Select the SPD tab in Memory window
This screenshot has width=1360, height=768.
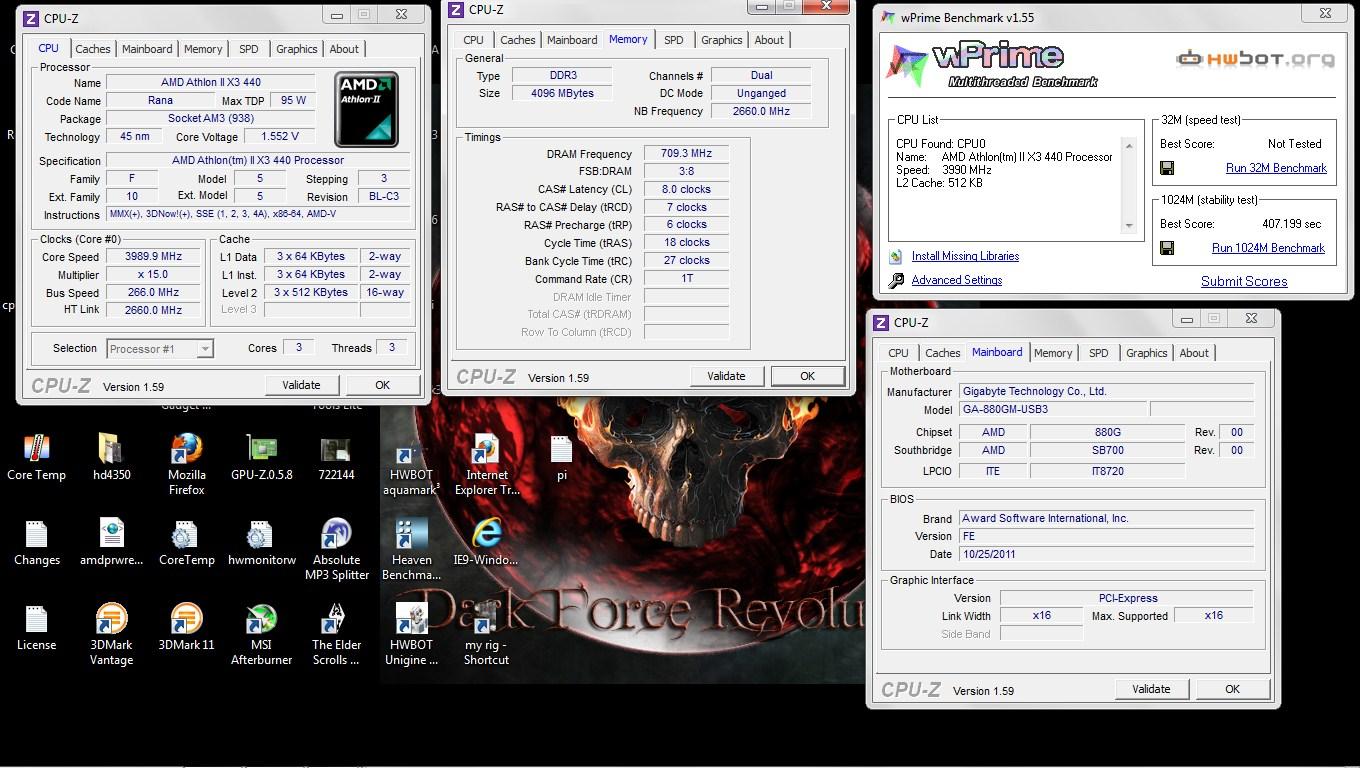click(x=674, y=40)
